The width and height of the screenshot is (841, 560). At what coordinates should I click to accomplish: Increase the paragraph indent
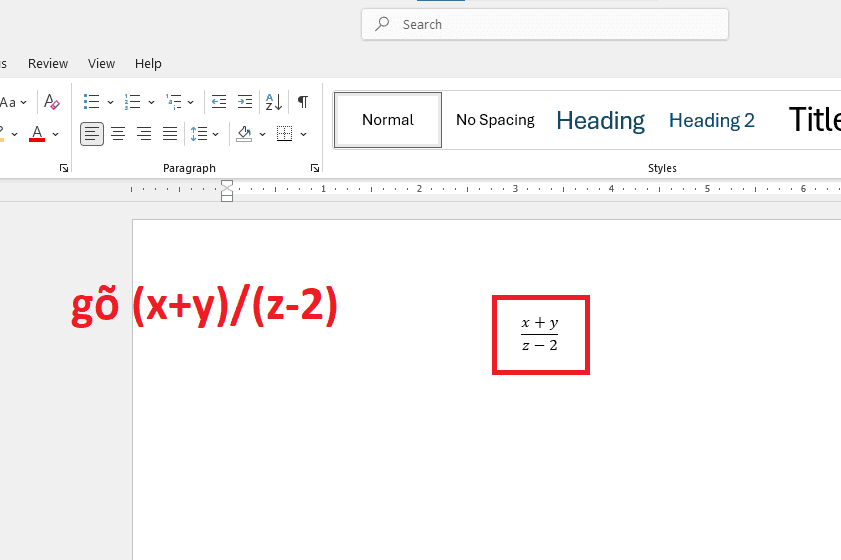(x=245, y=101)
